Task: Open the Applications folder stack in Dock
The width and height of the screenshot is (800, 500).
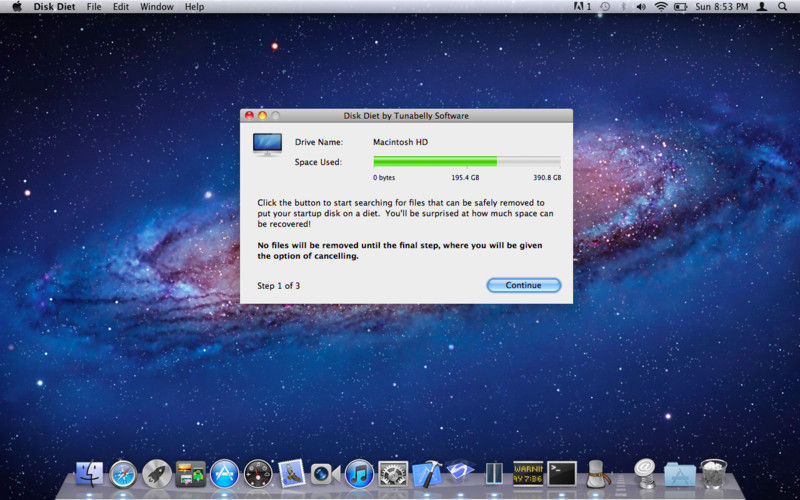Action: [x=680, y=475]
